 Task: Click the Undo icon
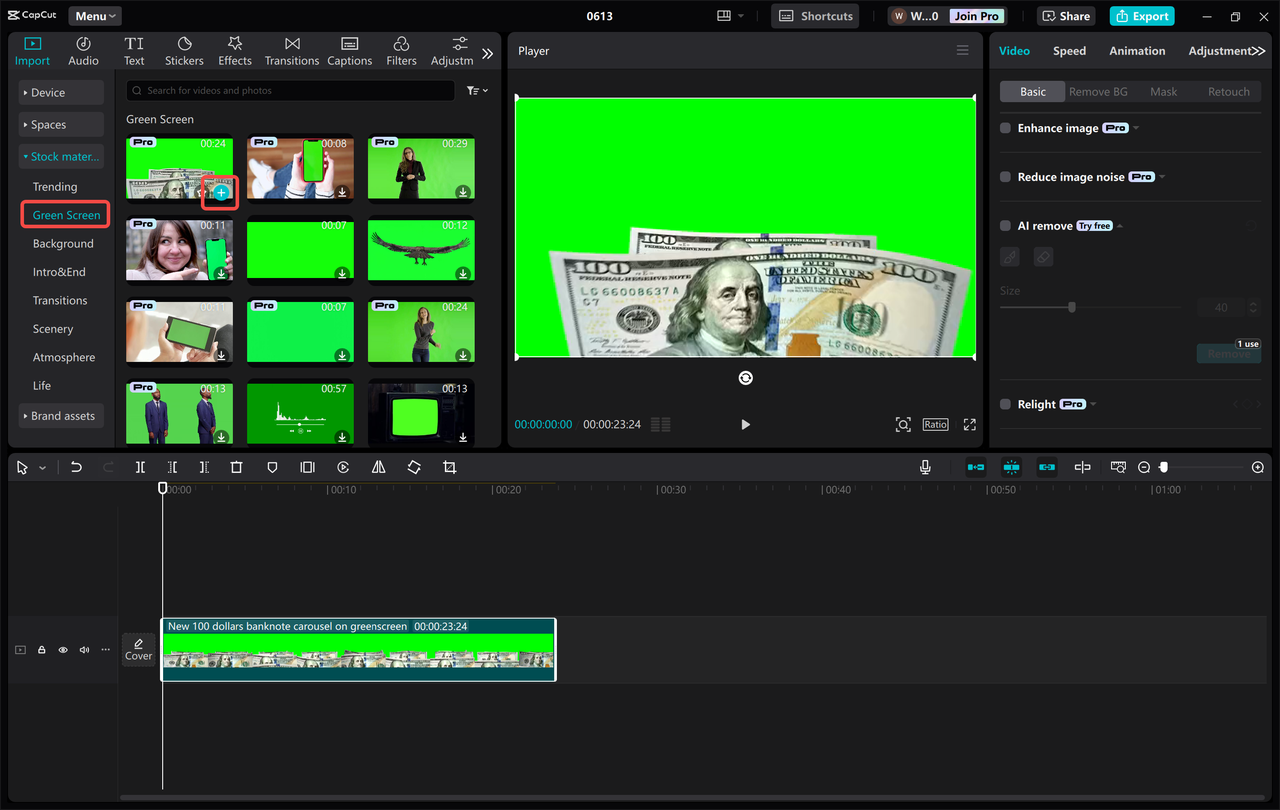(76, 466)
